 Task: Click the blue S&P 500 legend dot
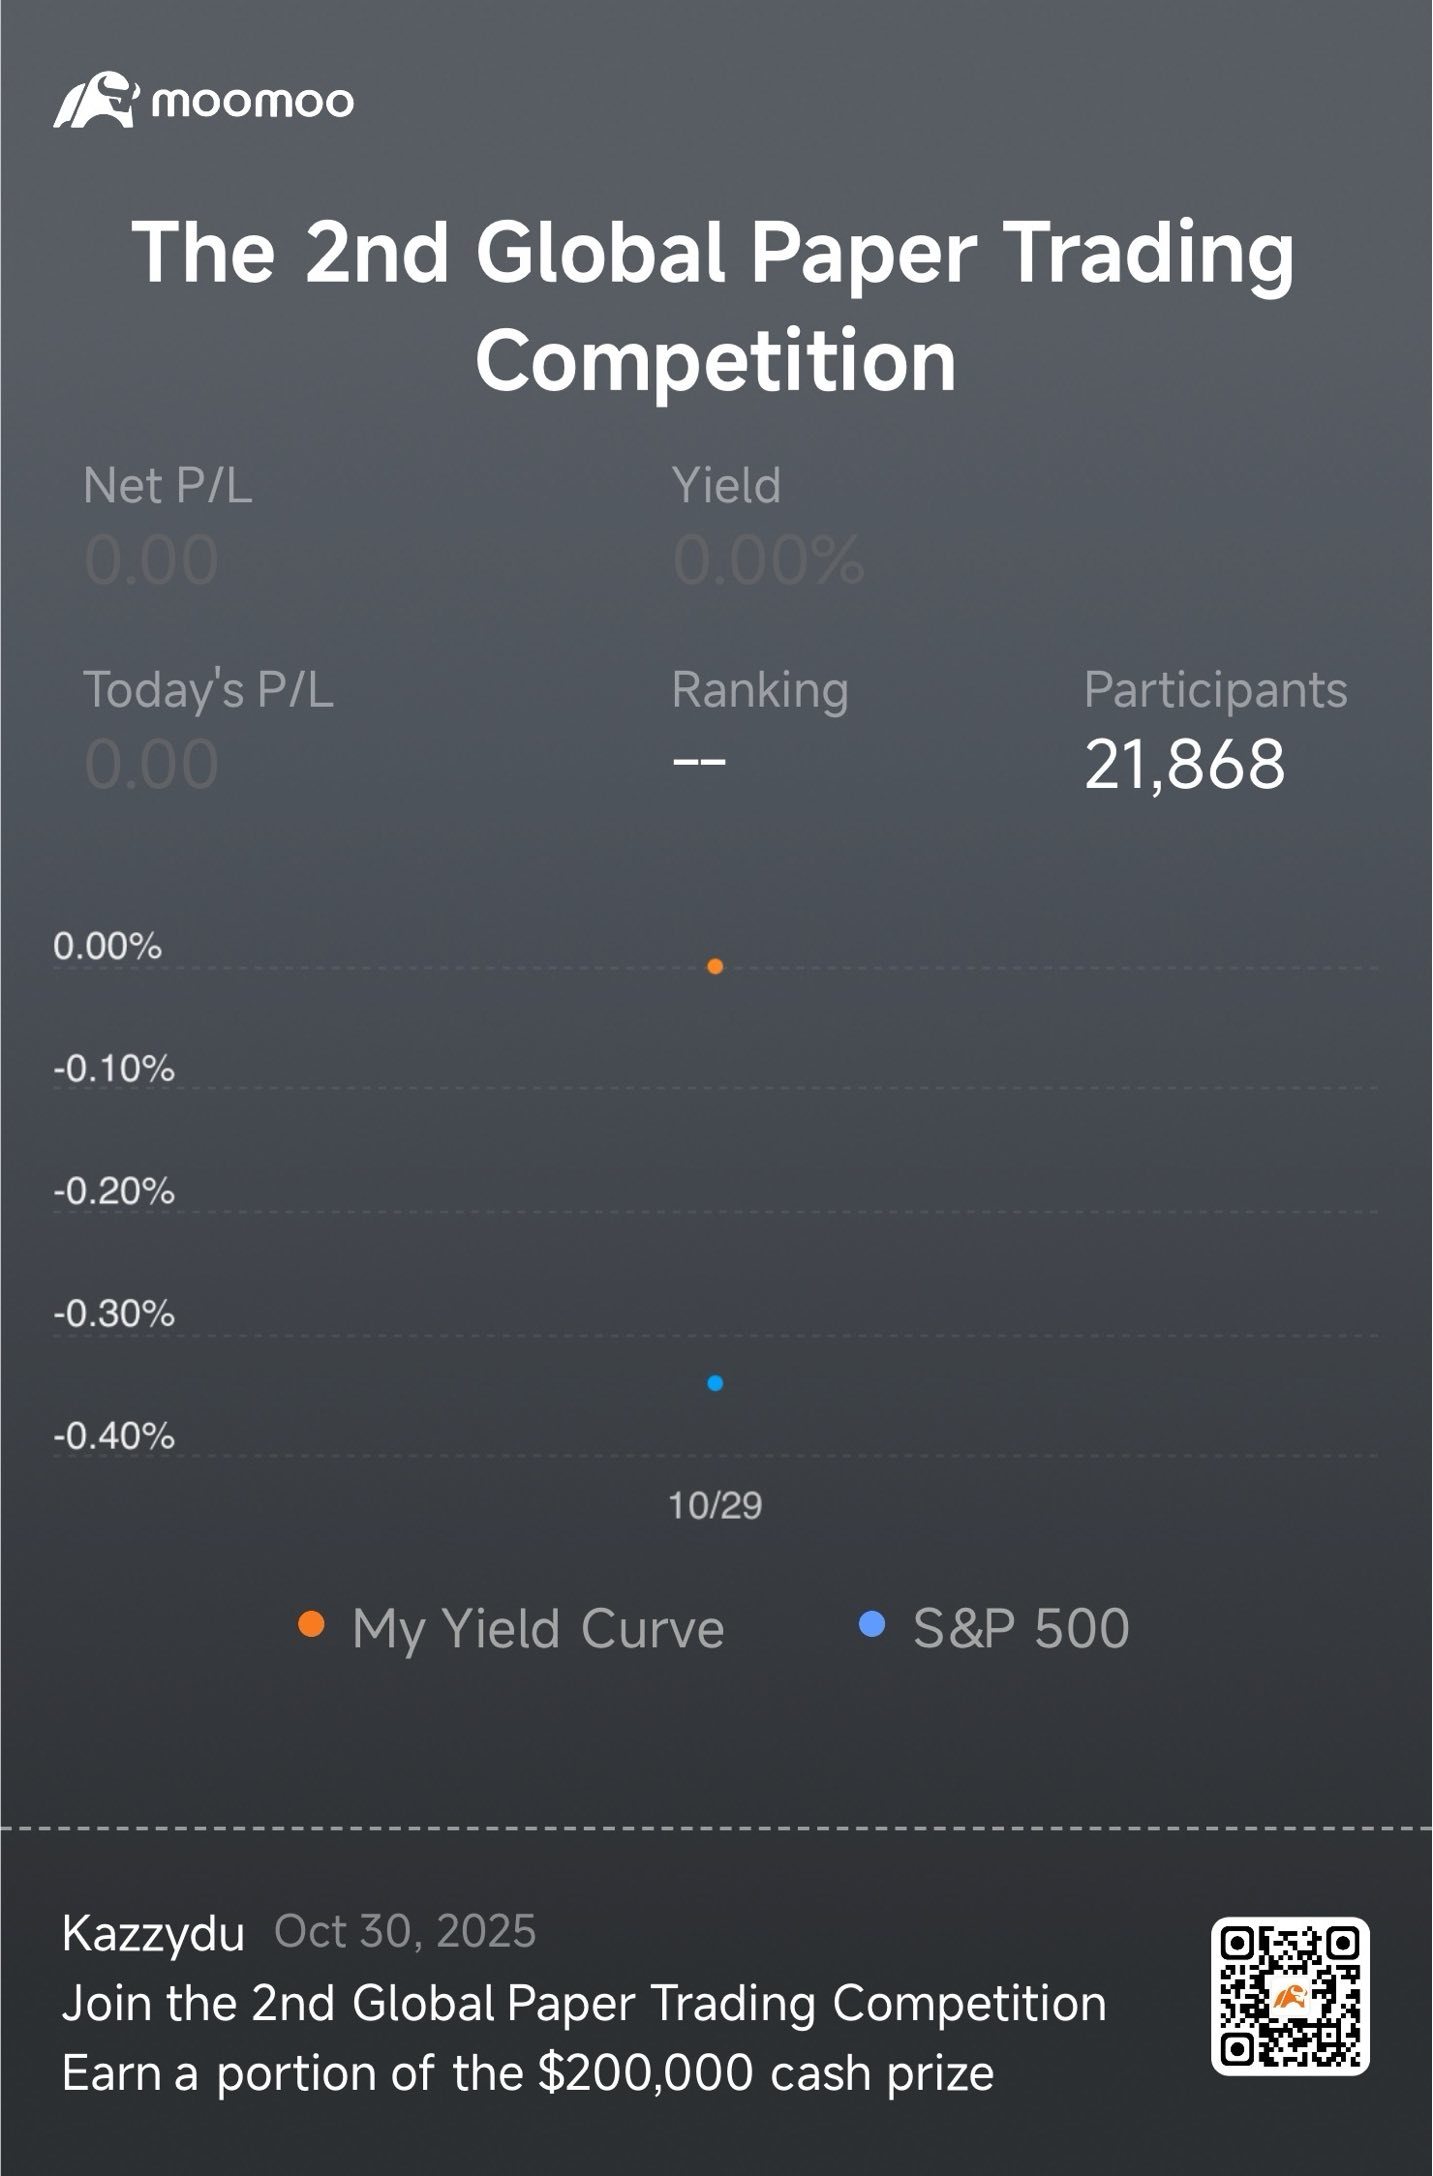(x=872, y=1625)
